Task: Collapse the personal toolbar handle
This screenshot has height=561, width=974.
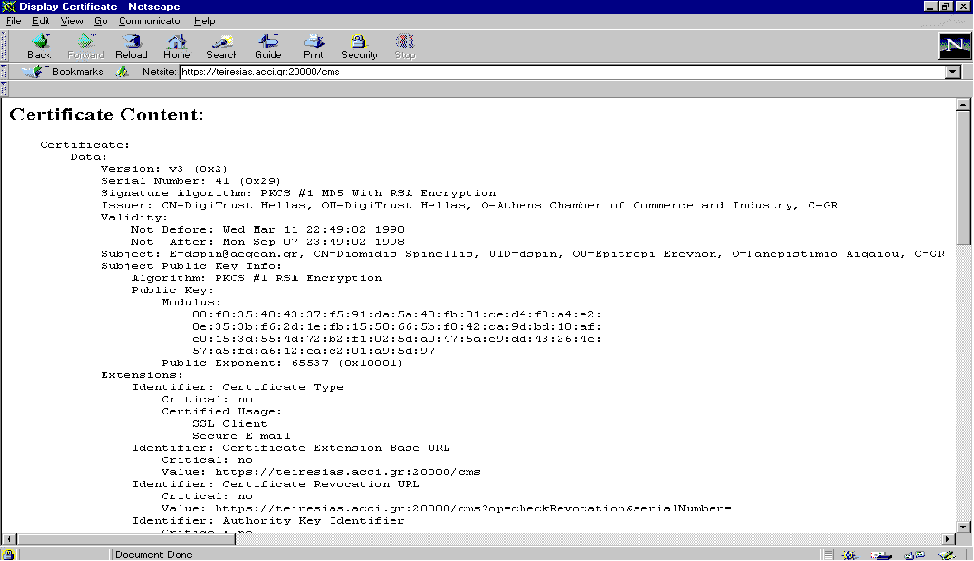Action: (4, 88)
